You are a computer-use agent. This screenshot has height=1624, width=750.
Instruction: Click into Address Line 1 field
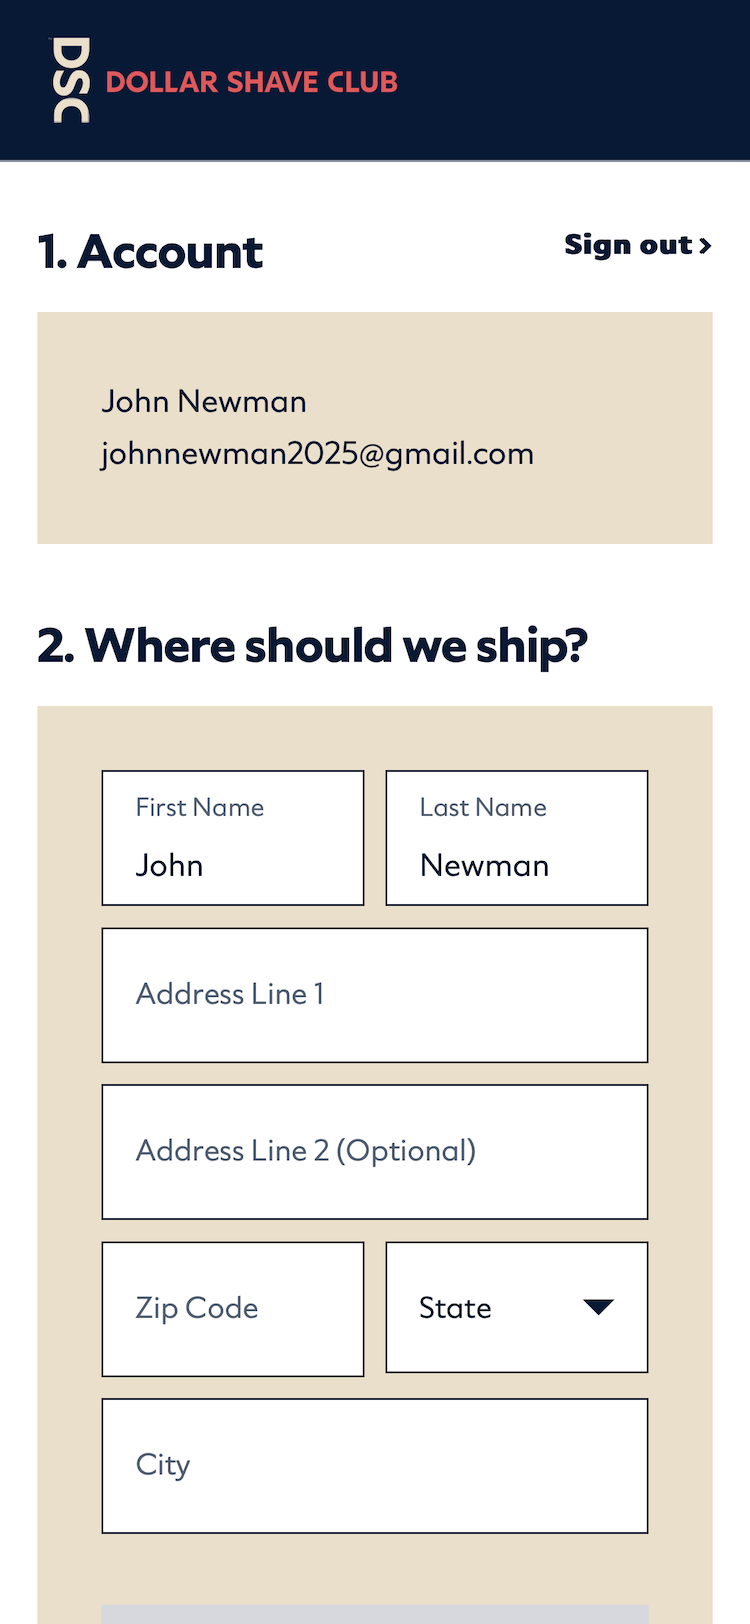click(374, 995)
